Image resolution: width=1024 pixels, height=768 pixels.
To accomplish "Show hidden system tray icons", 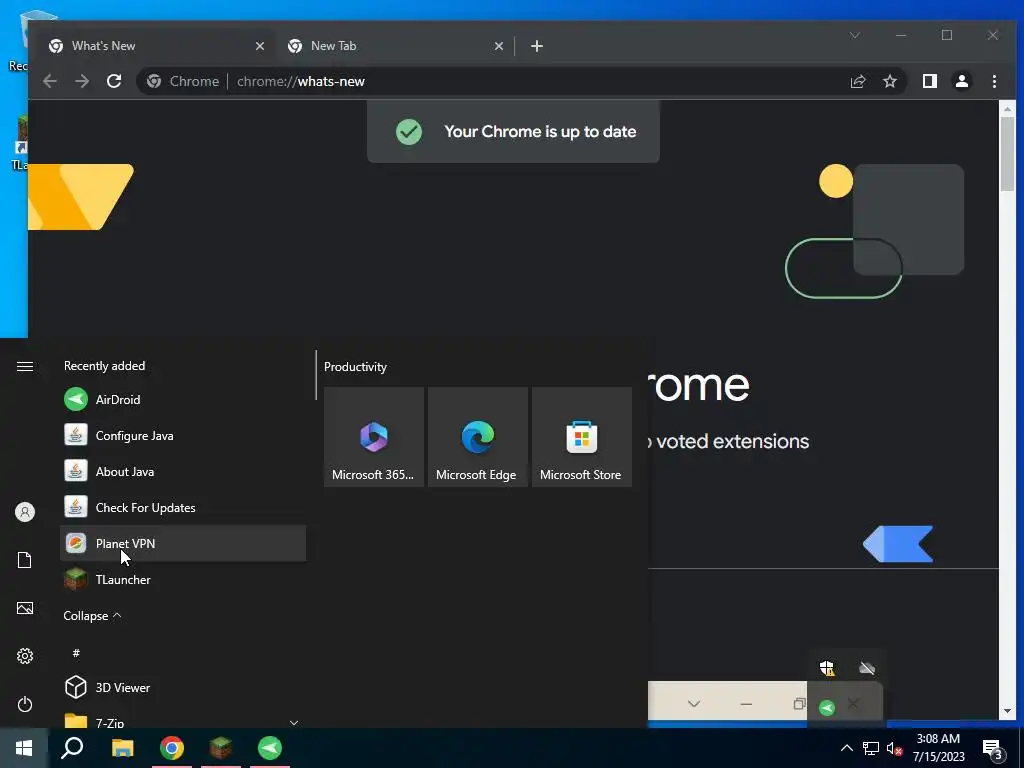I will point(846,748).
